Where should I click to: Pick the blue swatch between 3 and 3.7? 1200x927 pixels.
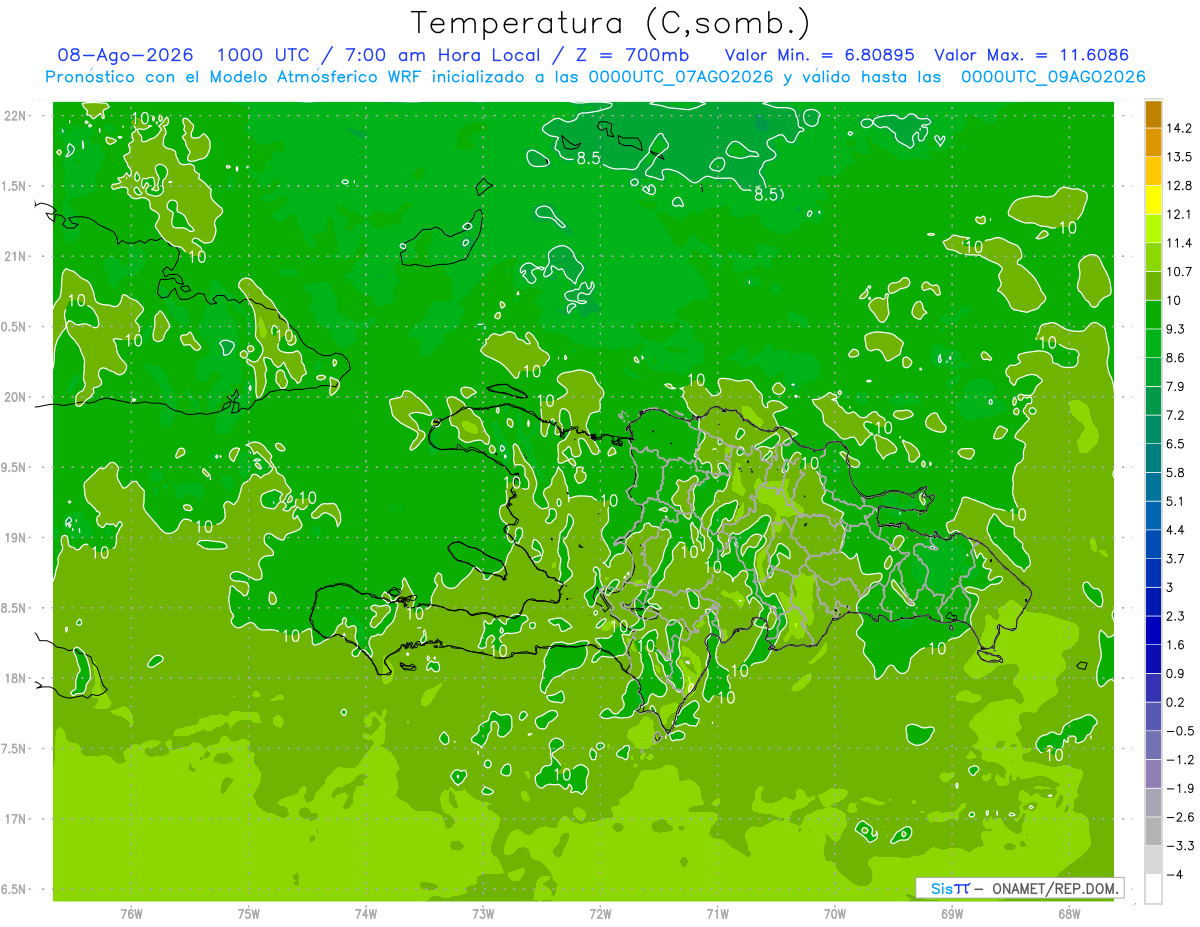(x=1153, y=573)
